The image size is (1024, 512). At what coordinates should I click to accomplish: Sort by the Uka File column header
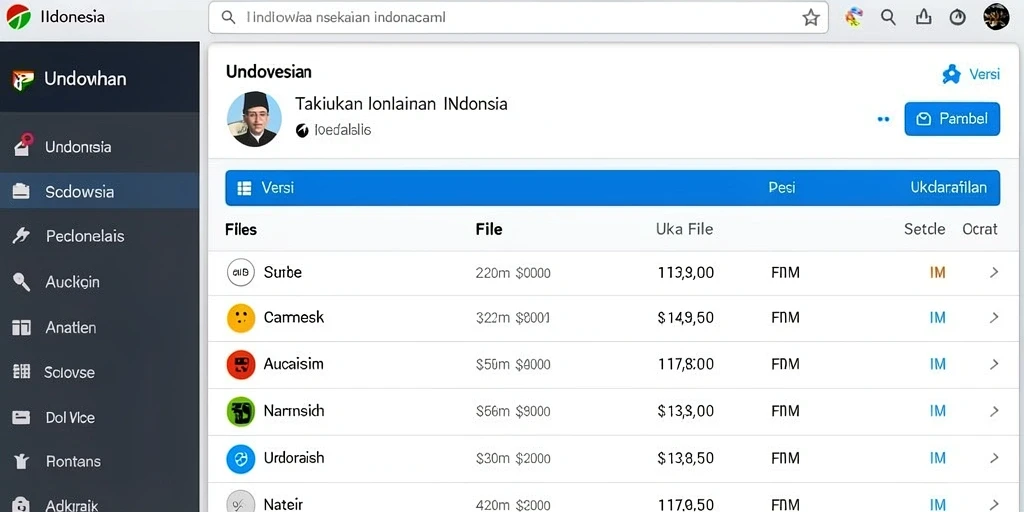(684, 229)
